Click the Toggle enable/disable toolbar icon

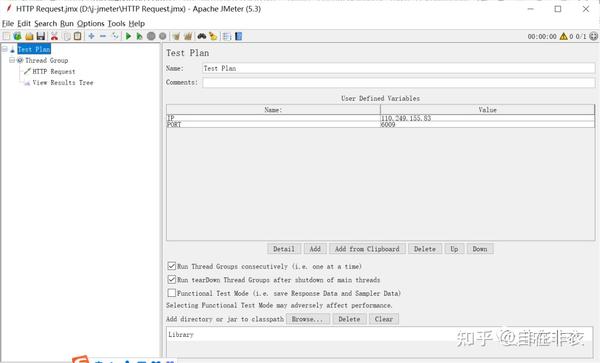[115, 36]
